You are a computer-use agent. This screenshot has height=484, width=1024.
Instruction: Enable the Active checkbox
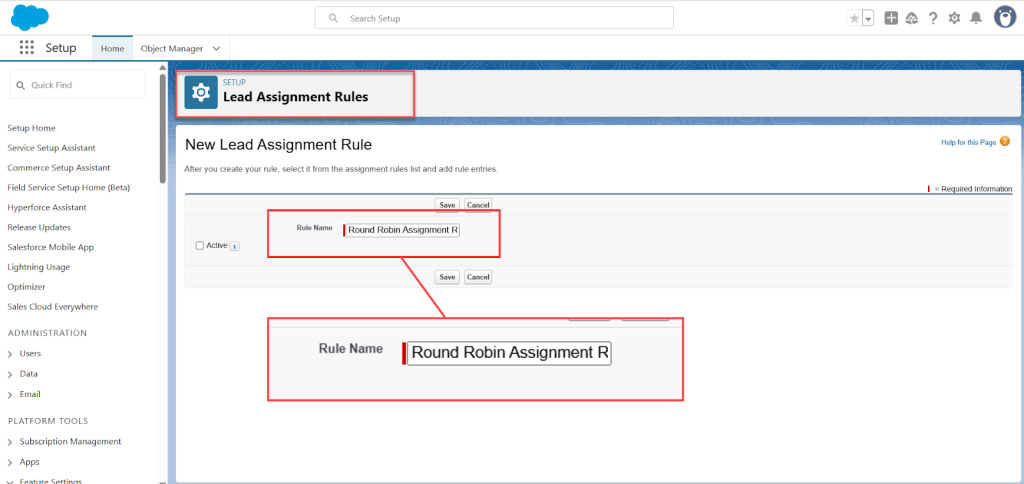pos(200,245)
